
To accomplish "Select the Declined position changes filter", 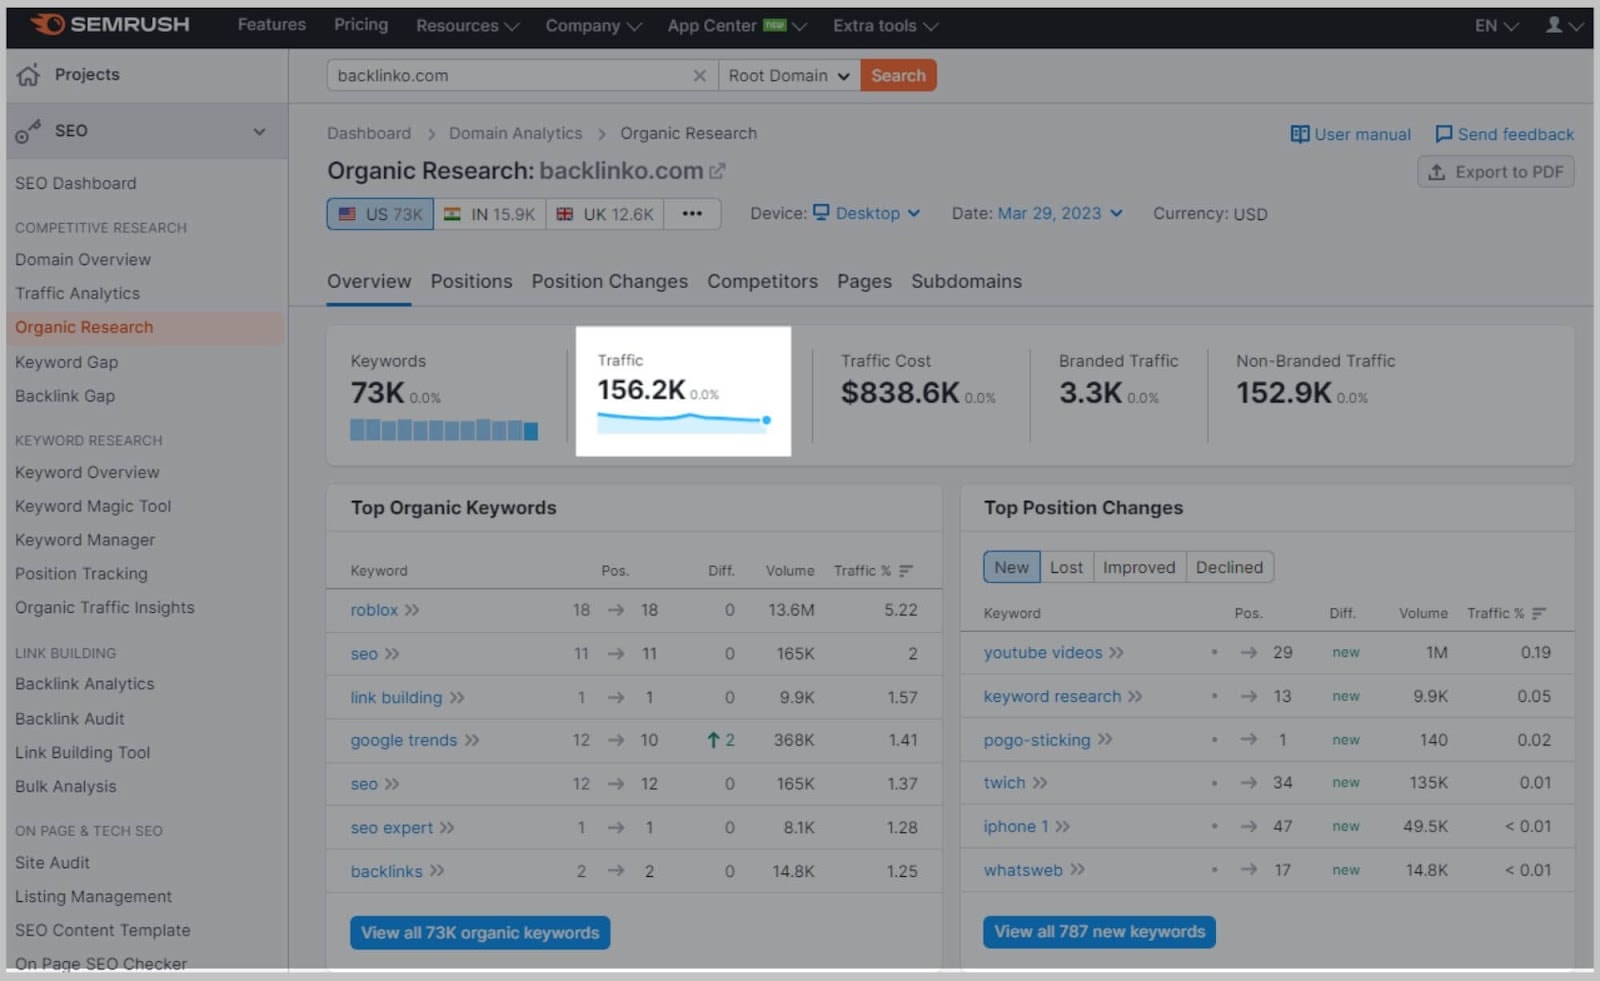I will tap(1229, 568).
